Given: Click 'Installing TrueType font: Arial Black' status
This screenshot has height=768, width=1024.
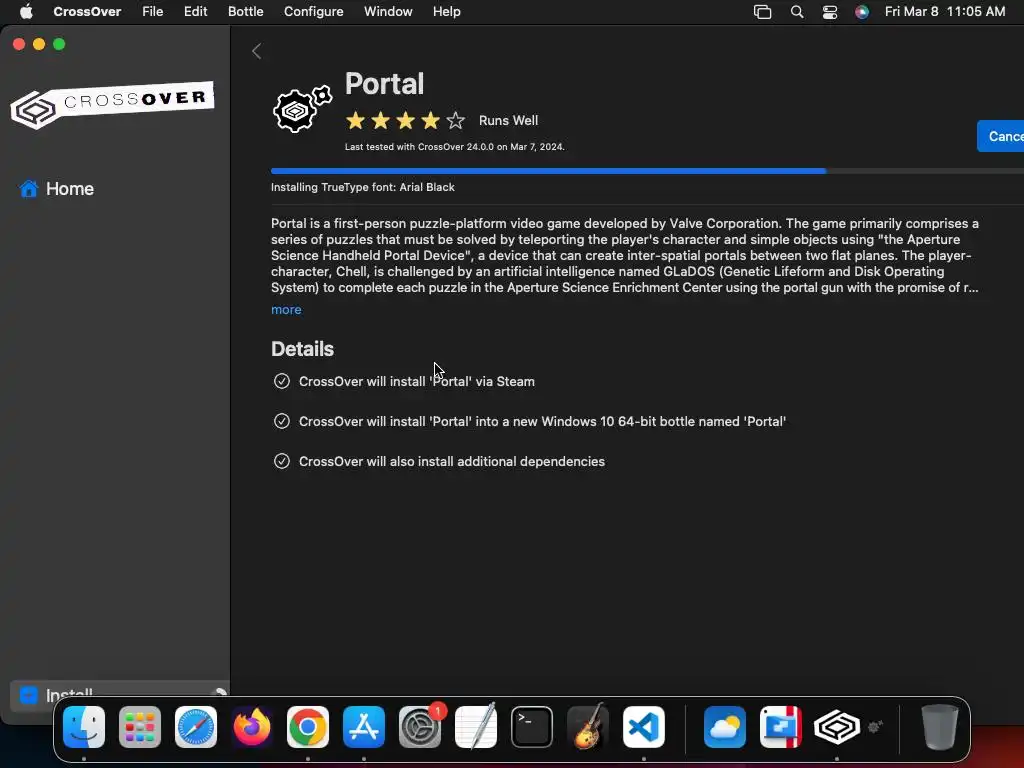Looking at the screenshot, I should [362, 187].
